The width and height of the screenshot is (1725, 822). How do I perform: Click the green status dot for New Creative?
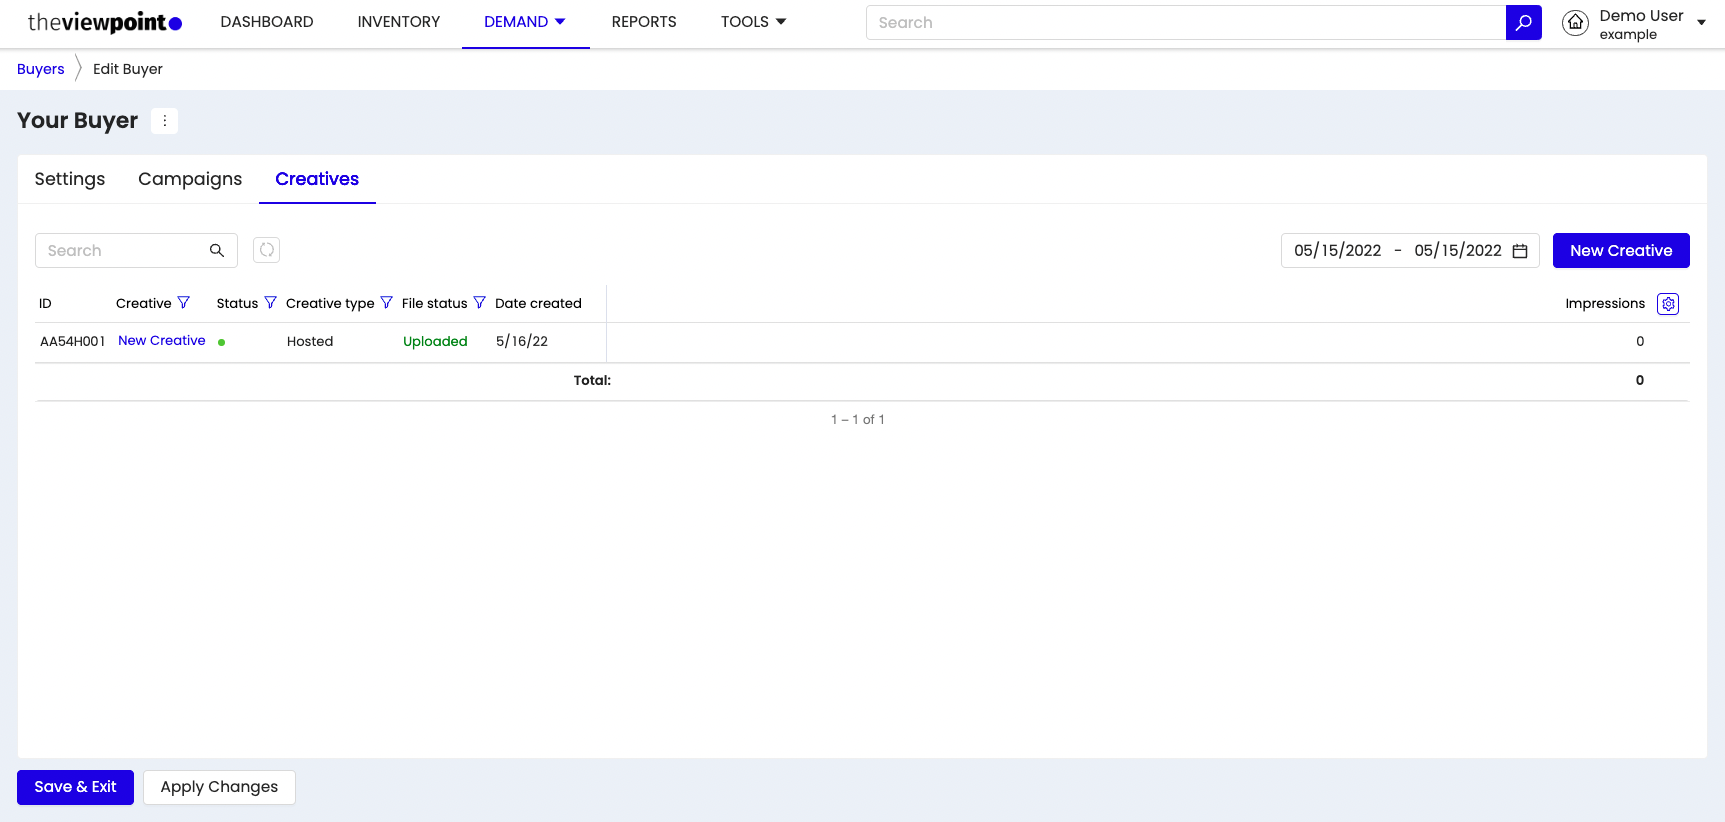[x=221, y=342]
